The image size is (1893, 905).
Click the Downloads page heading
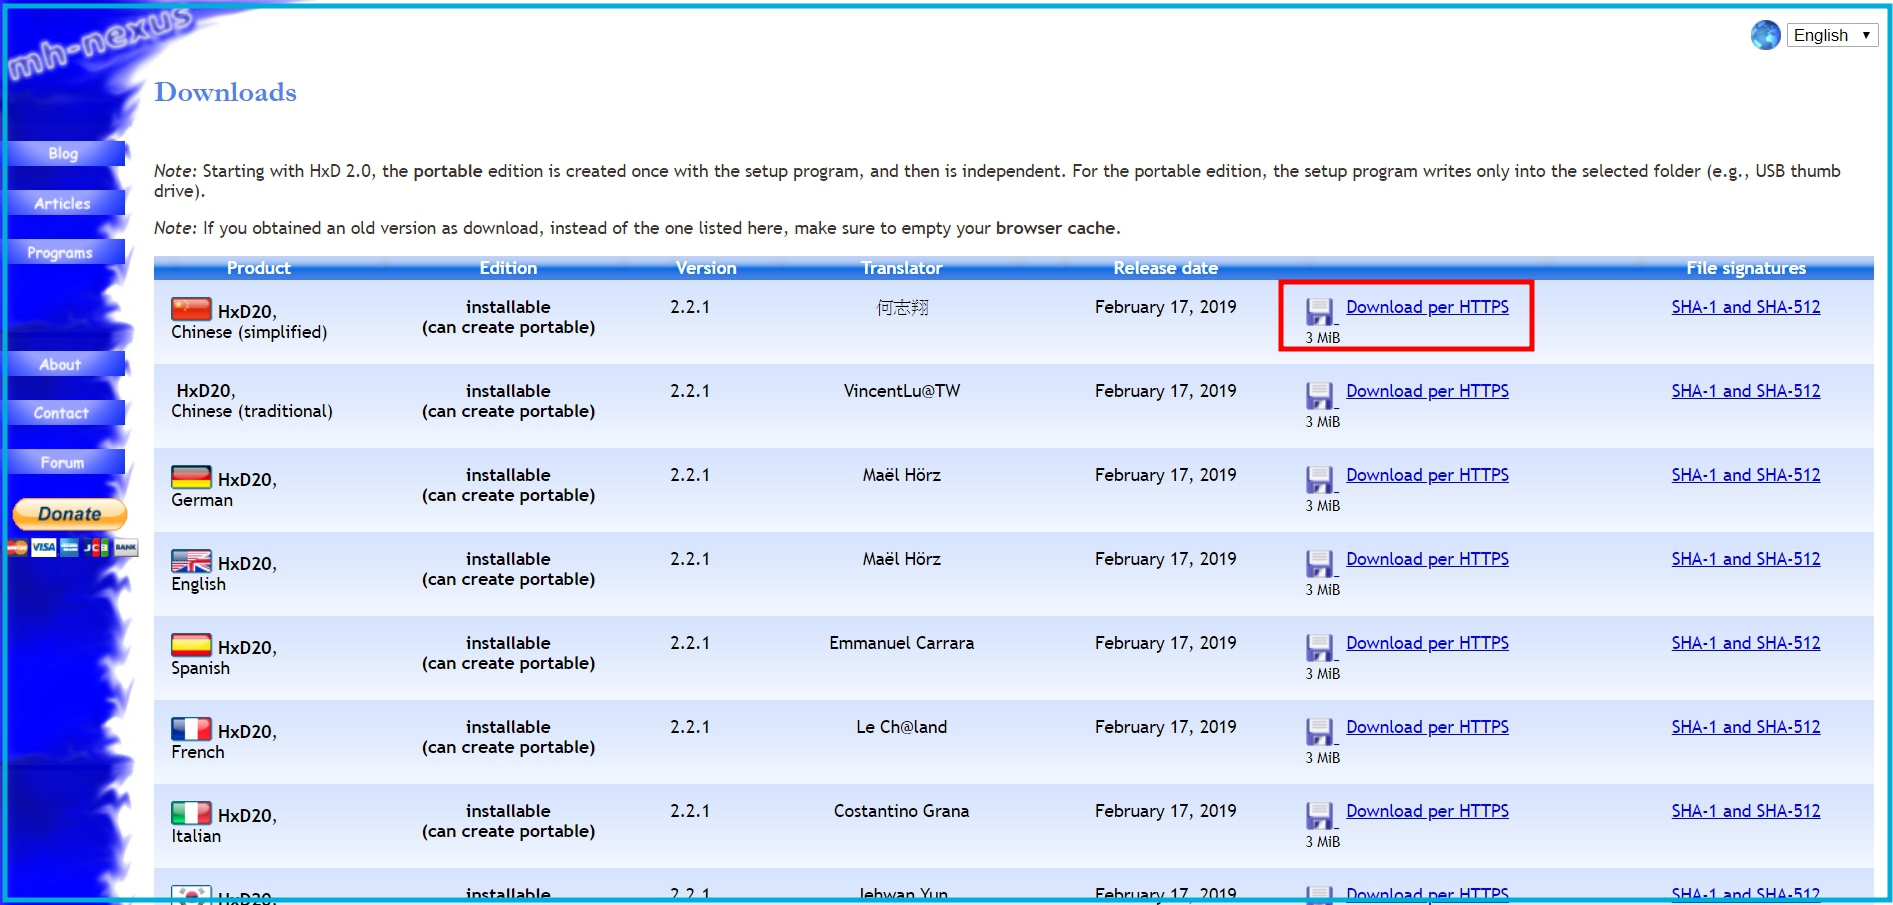pos(226,92)
